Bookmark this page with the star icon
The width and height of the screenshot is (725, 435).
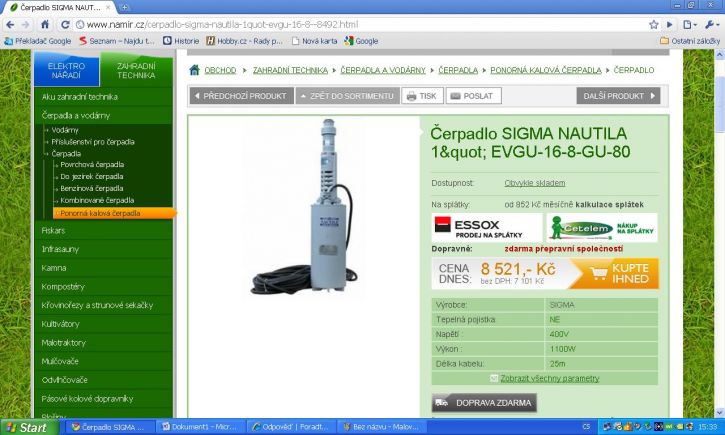[x=654, y=25]
